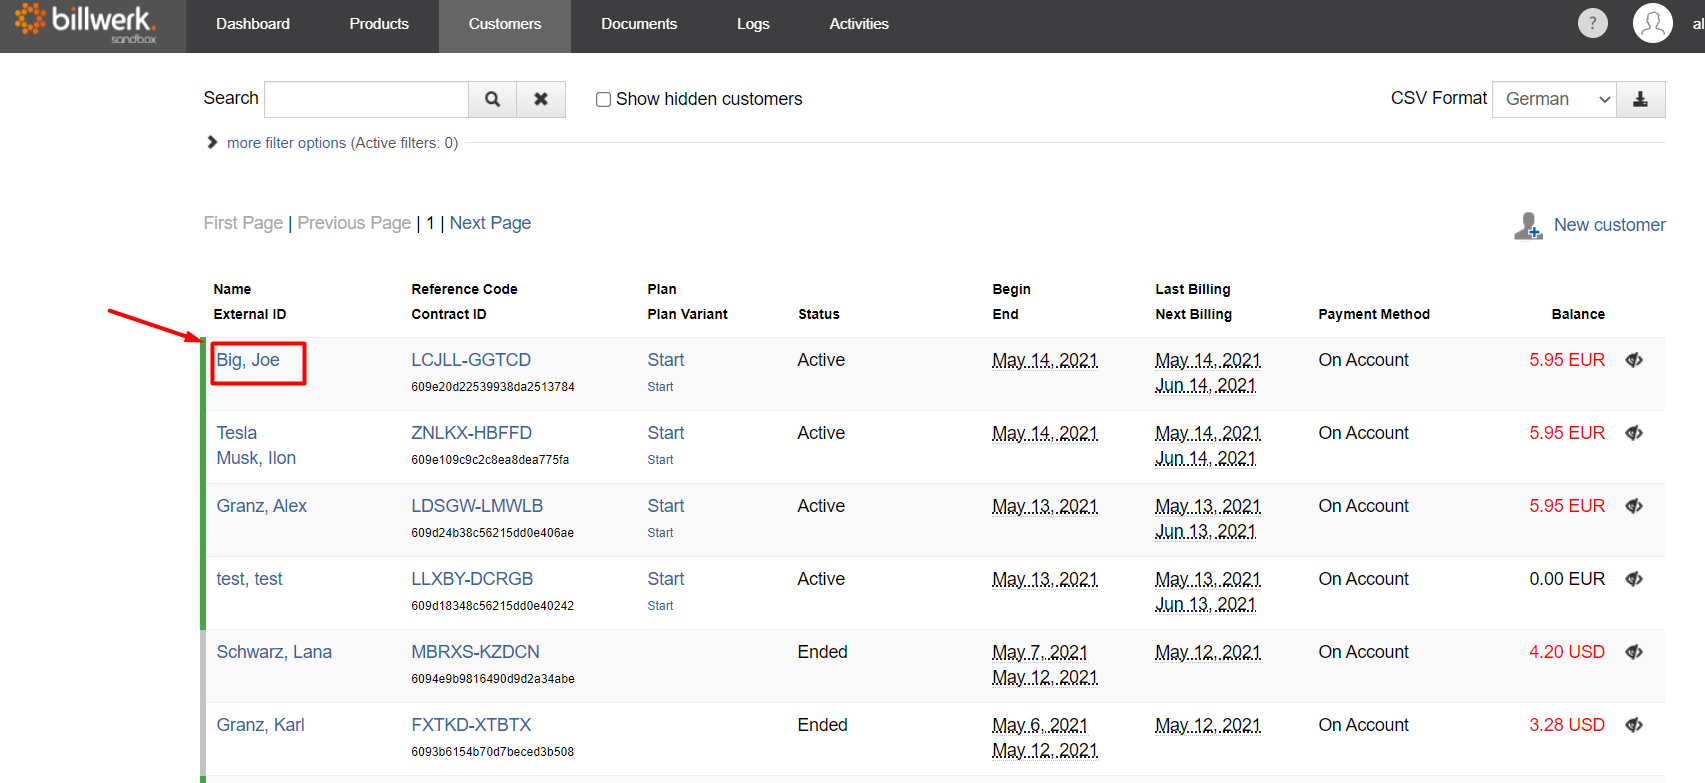Image resolution: width=1705 pixels, height=783 pixels.
Task: Open the user profile avatar icon
Action: coord(1652,23)
